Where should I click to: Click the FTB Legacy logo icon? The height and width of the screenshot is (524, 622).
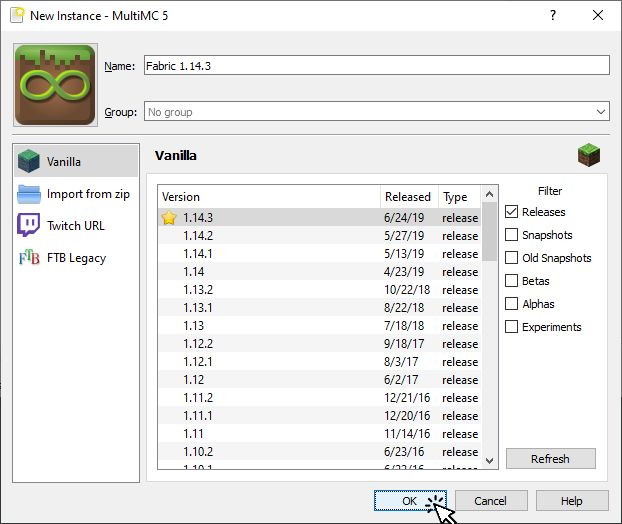click(29, 257)
